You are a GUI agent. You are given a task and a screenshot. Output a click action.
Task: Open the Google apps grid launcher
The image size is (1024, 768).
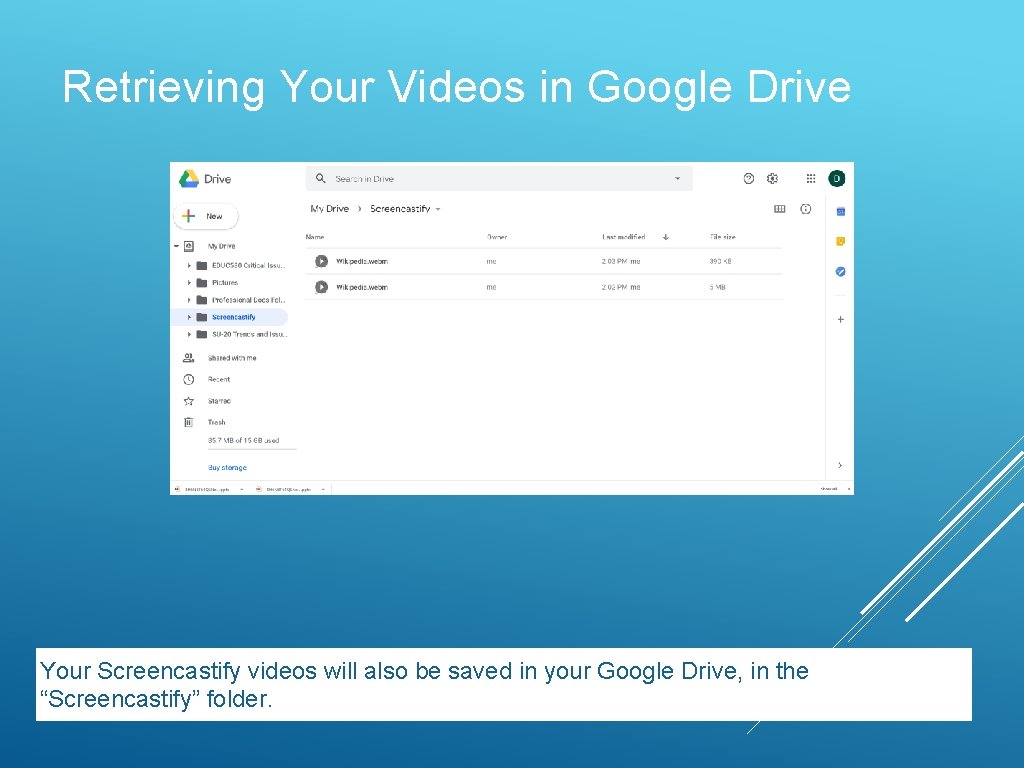(x=810, y=178)
